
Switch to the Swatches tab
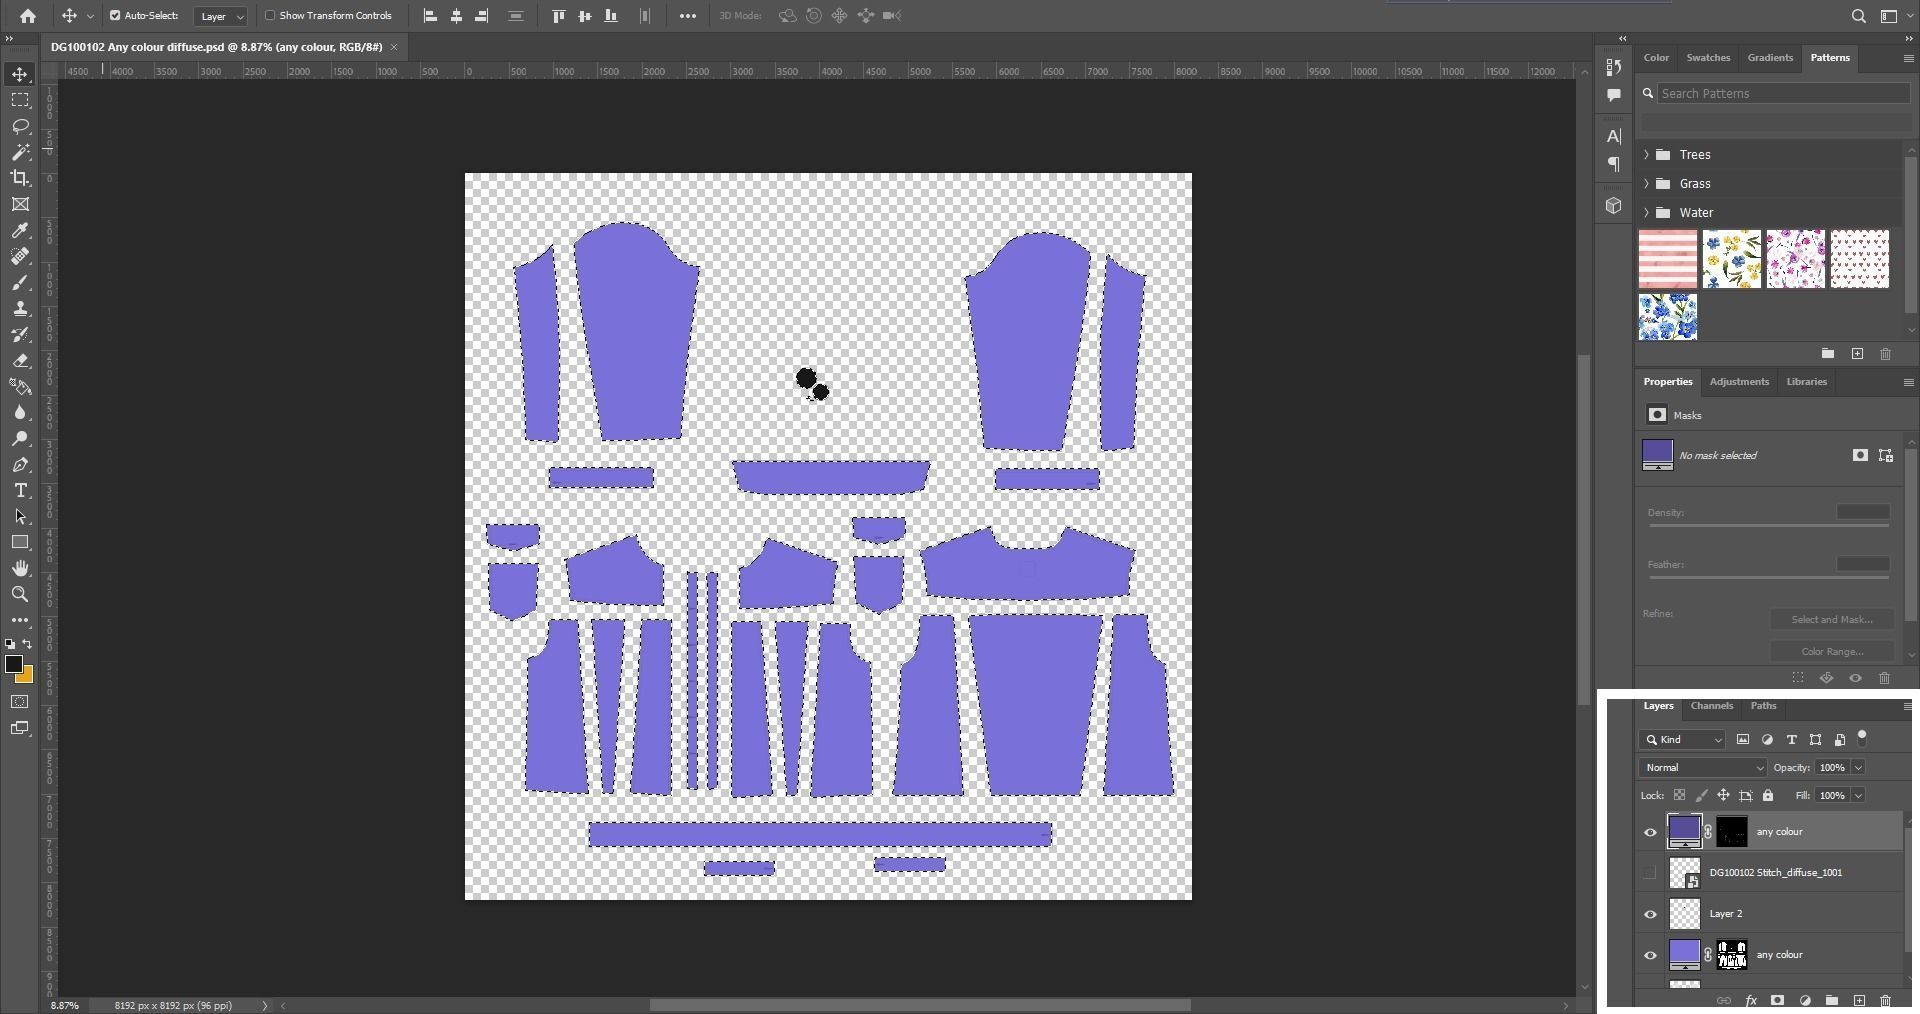coord(1708,58)
